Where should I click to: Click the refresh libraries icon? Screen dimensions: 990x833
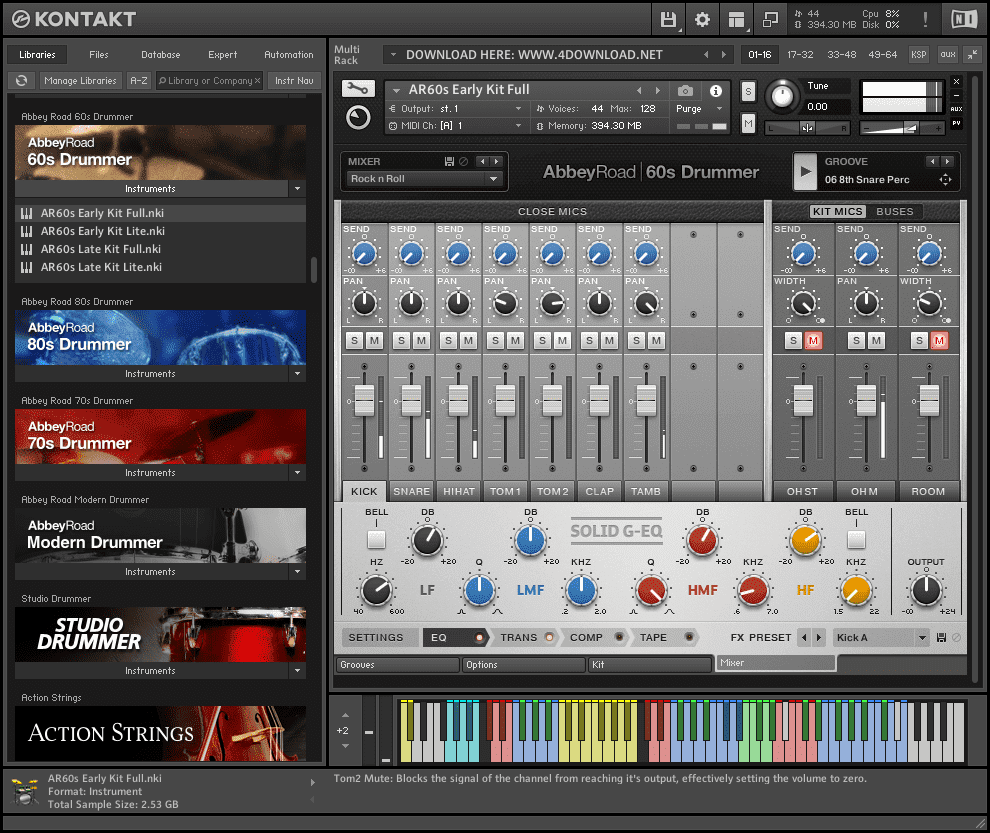[21, 80]
